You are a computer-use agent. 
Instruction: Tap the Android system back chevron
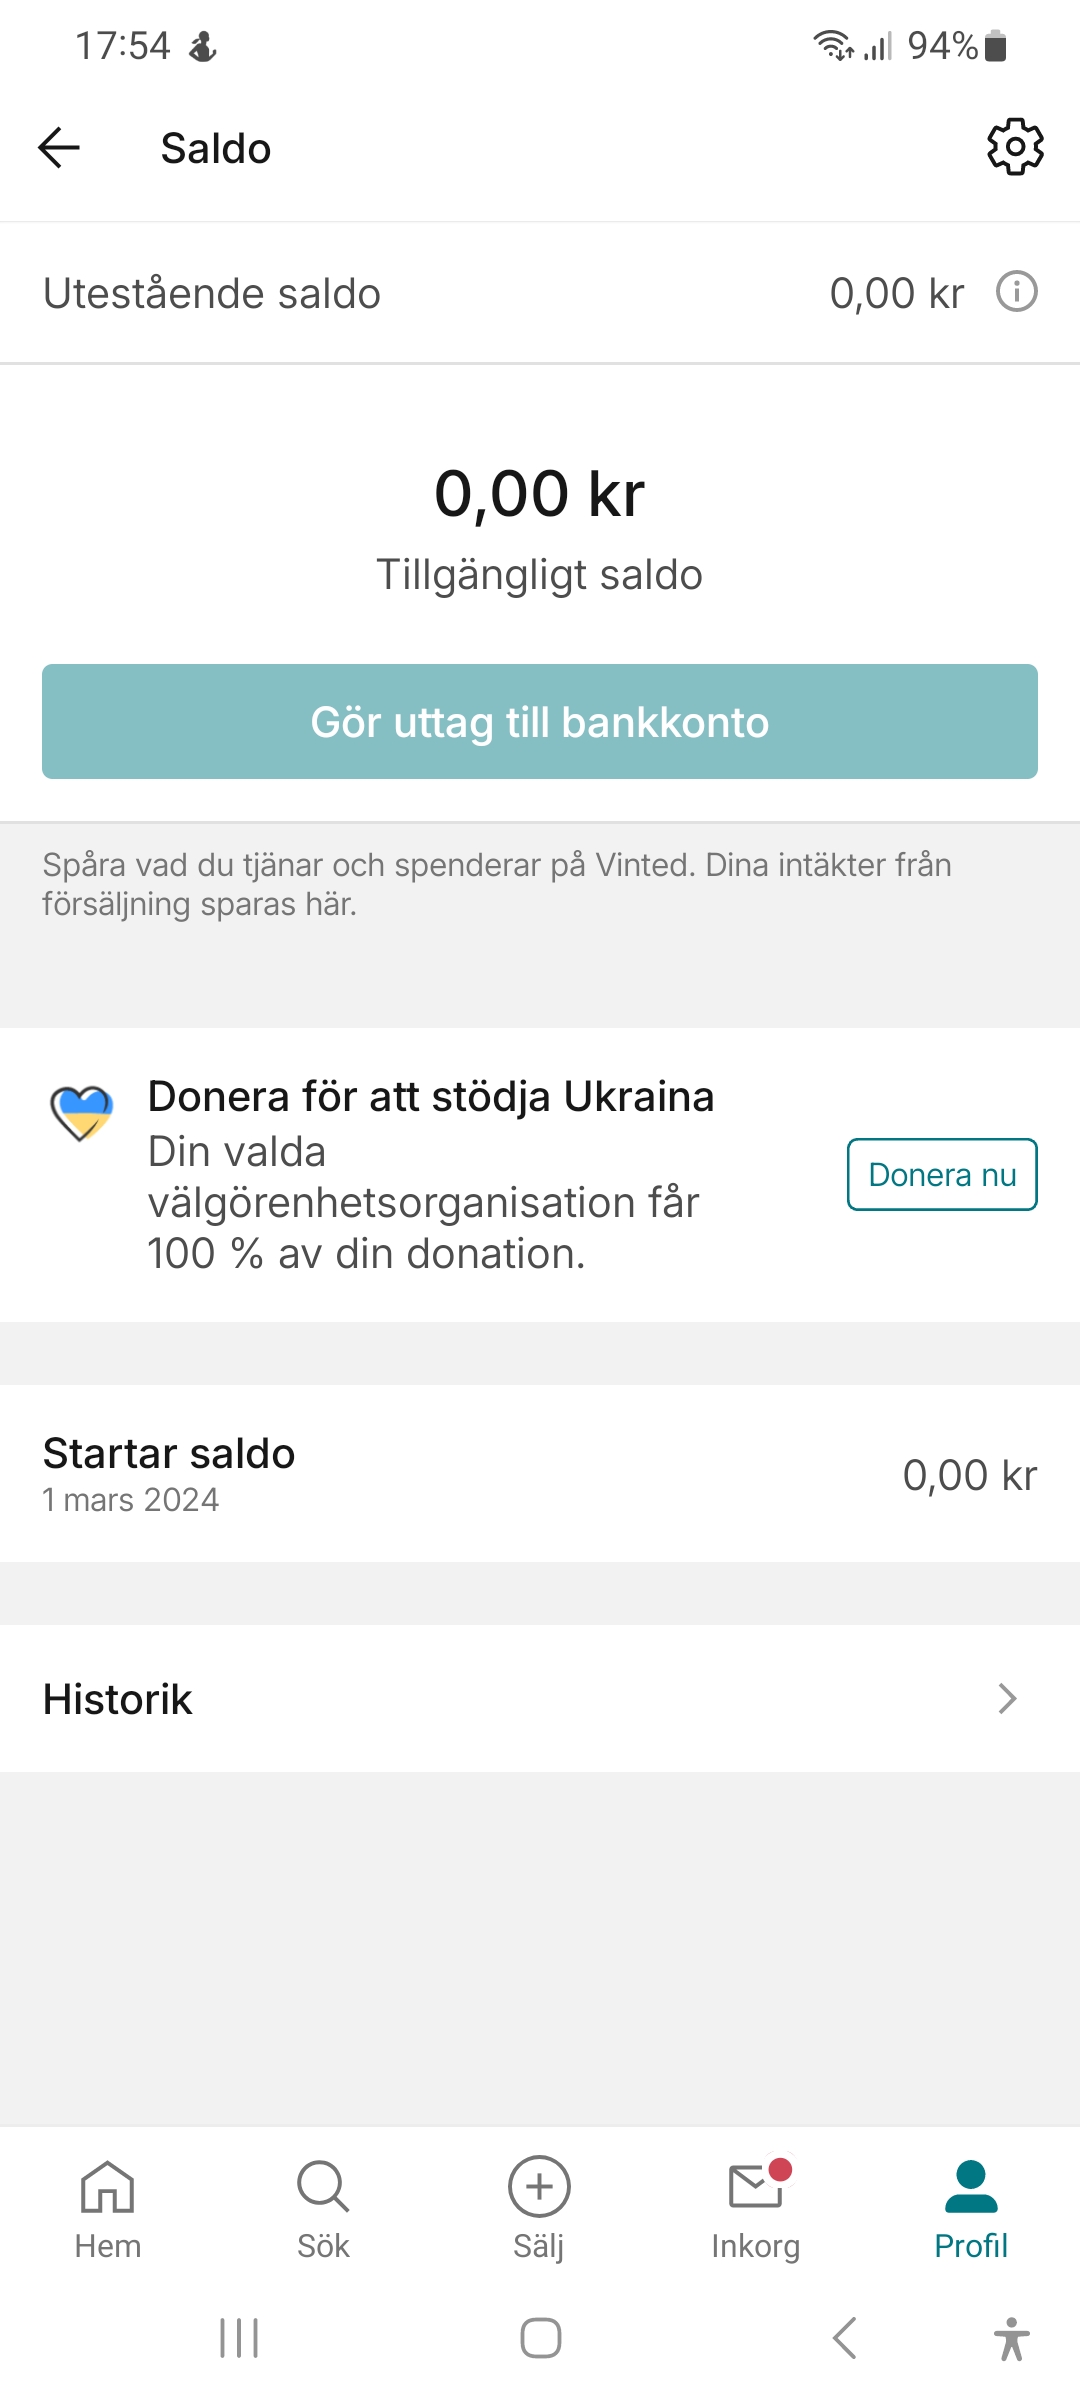point(845,2338)
